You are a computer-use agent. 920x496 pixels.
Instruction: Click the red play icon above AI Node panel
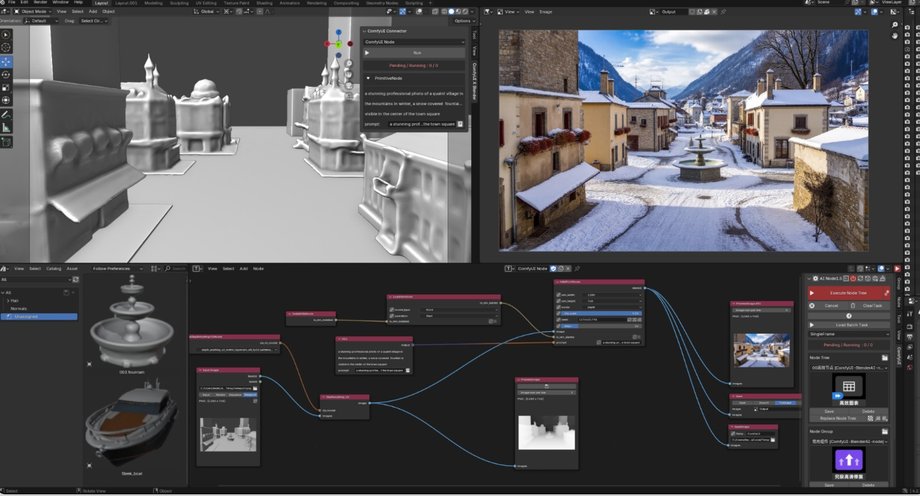897,268
